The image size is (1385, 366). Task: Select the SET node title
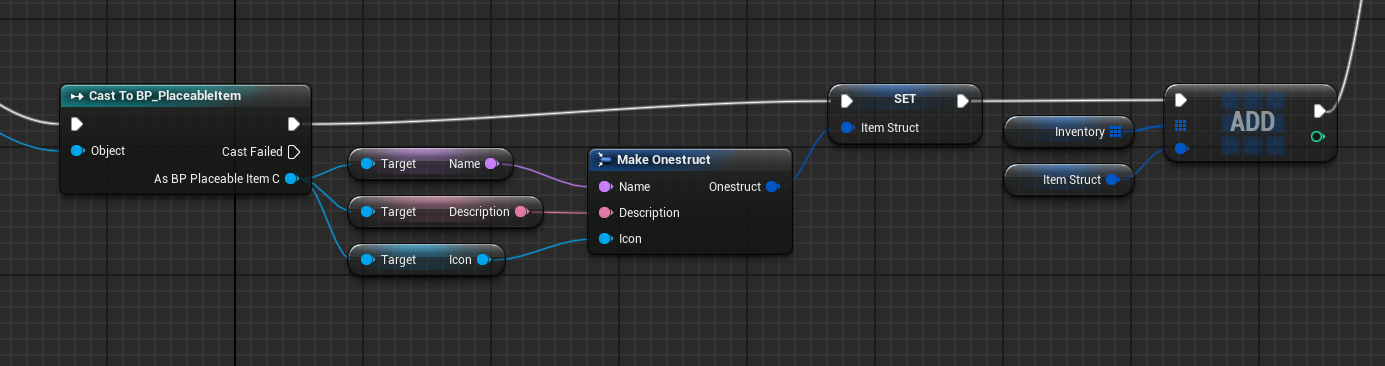click(904, 100)
